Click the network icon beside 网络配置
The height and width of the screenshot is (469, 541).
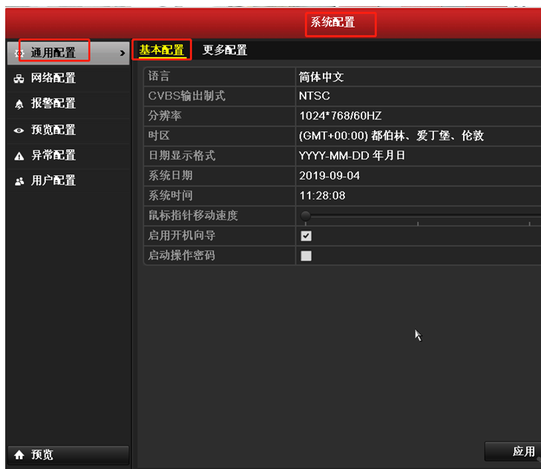(19, 79)
